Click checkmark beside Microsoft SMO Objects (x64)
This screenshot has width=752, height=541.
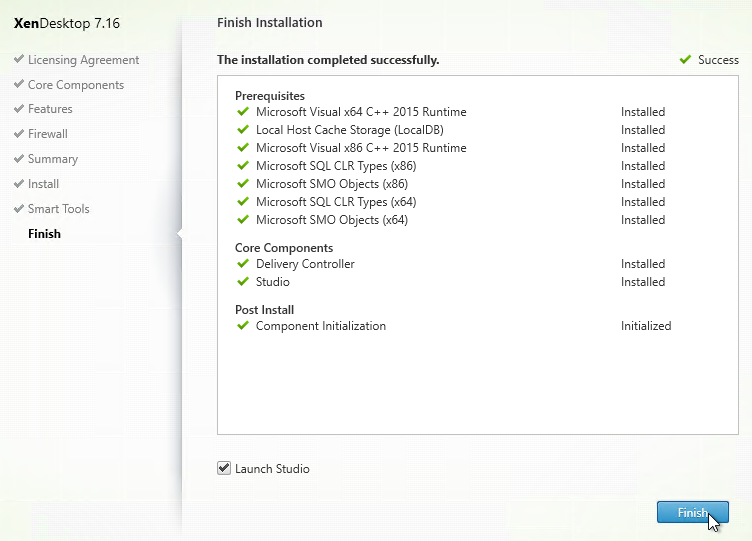pyautogui.click(x=243, y=220)
